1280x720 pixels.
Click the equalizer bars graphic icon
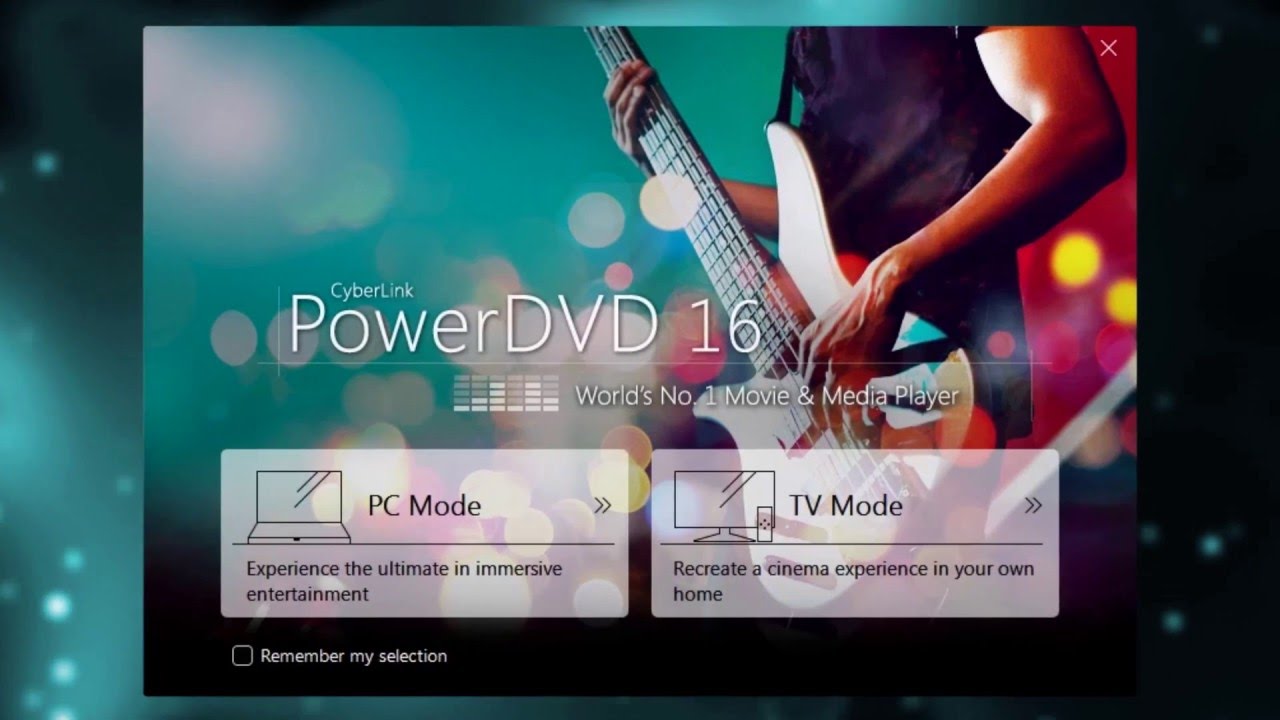click(x=506, y=393)
